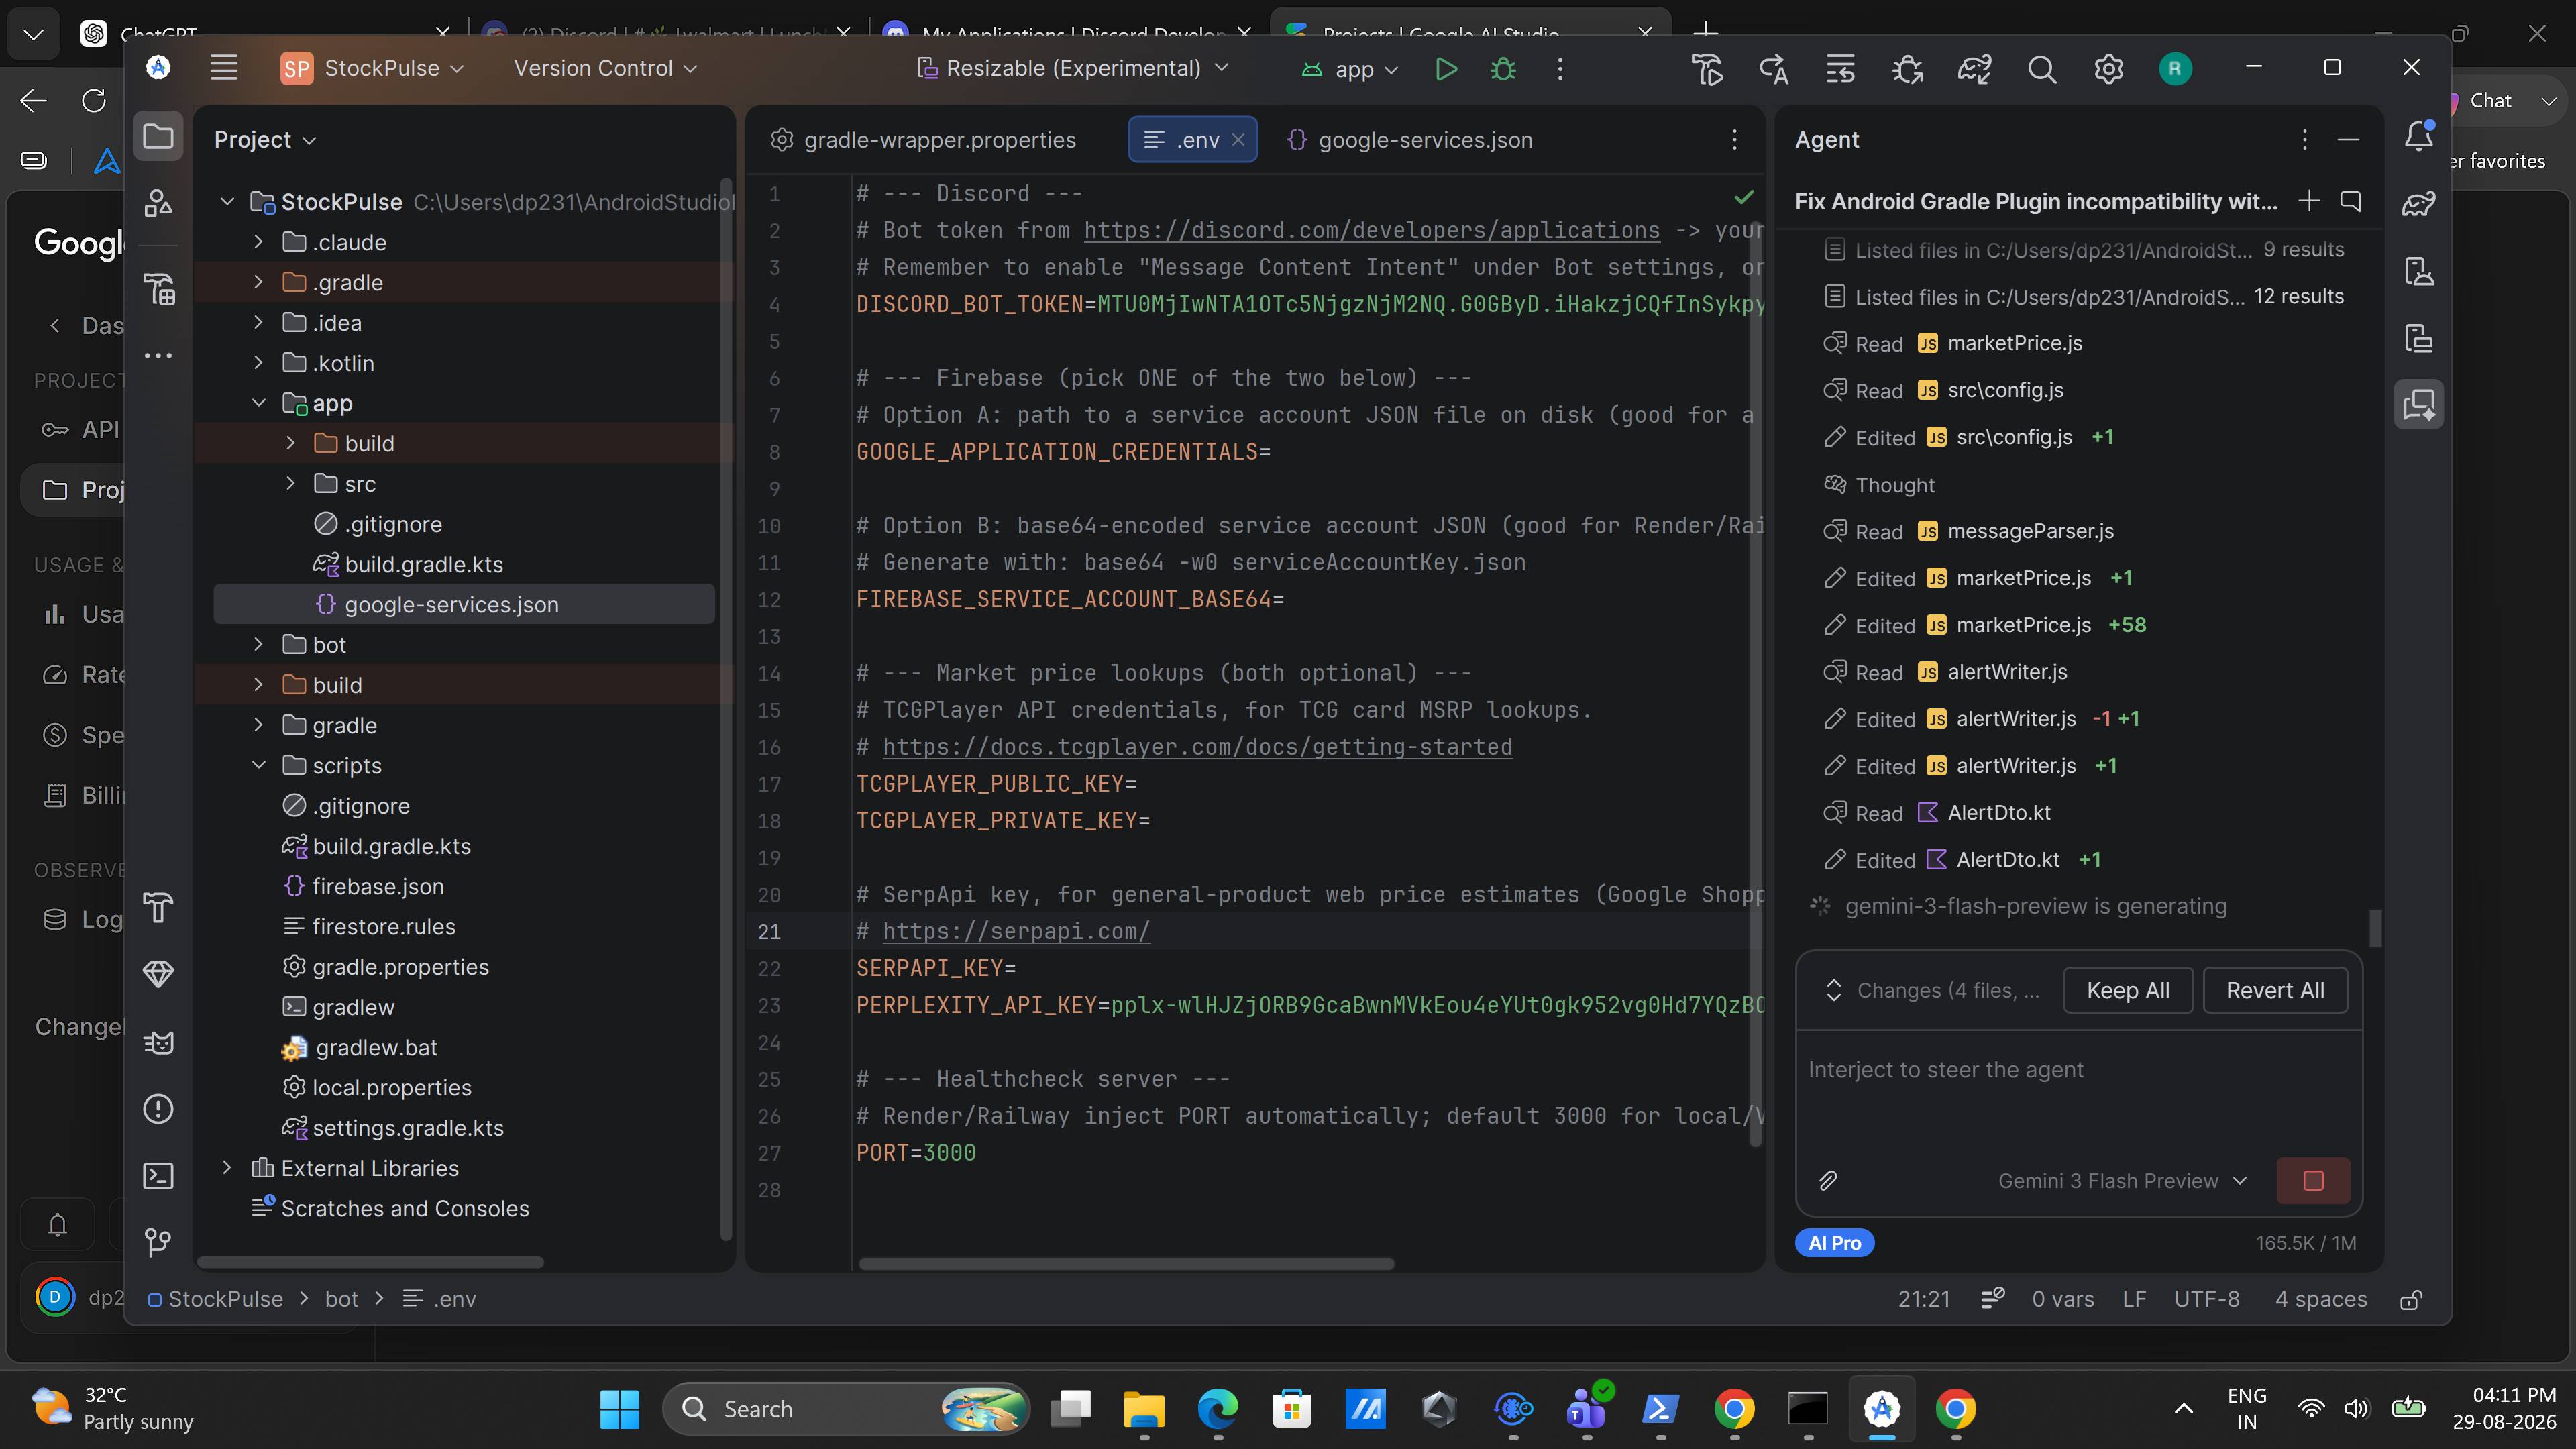Open the Version Control dropdown menu
This screenshot has height=1449, width=2576.
coord(605,68)
